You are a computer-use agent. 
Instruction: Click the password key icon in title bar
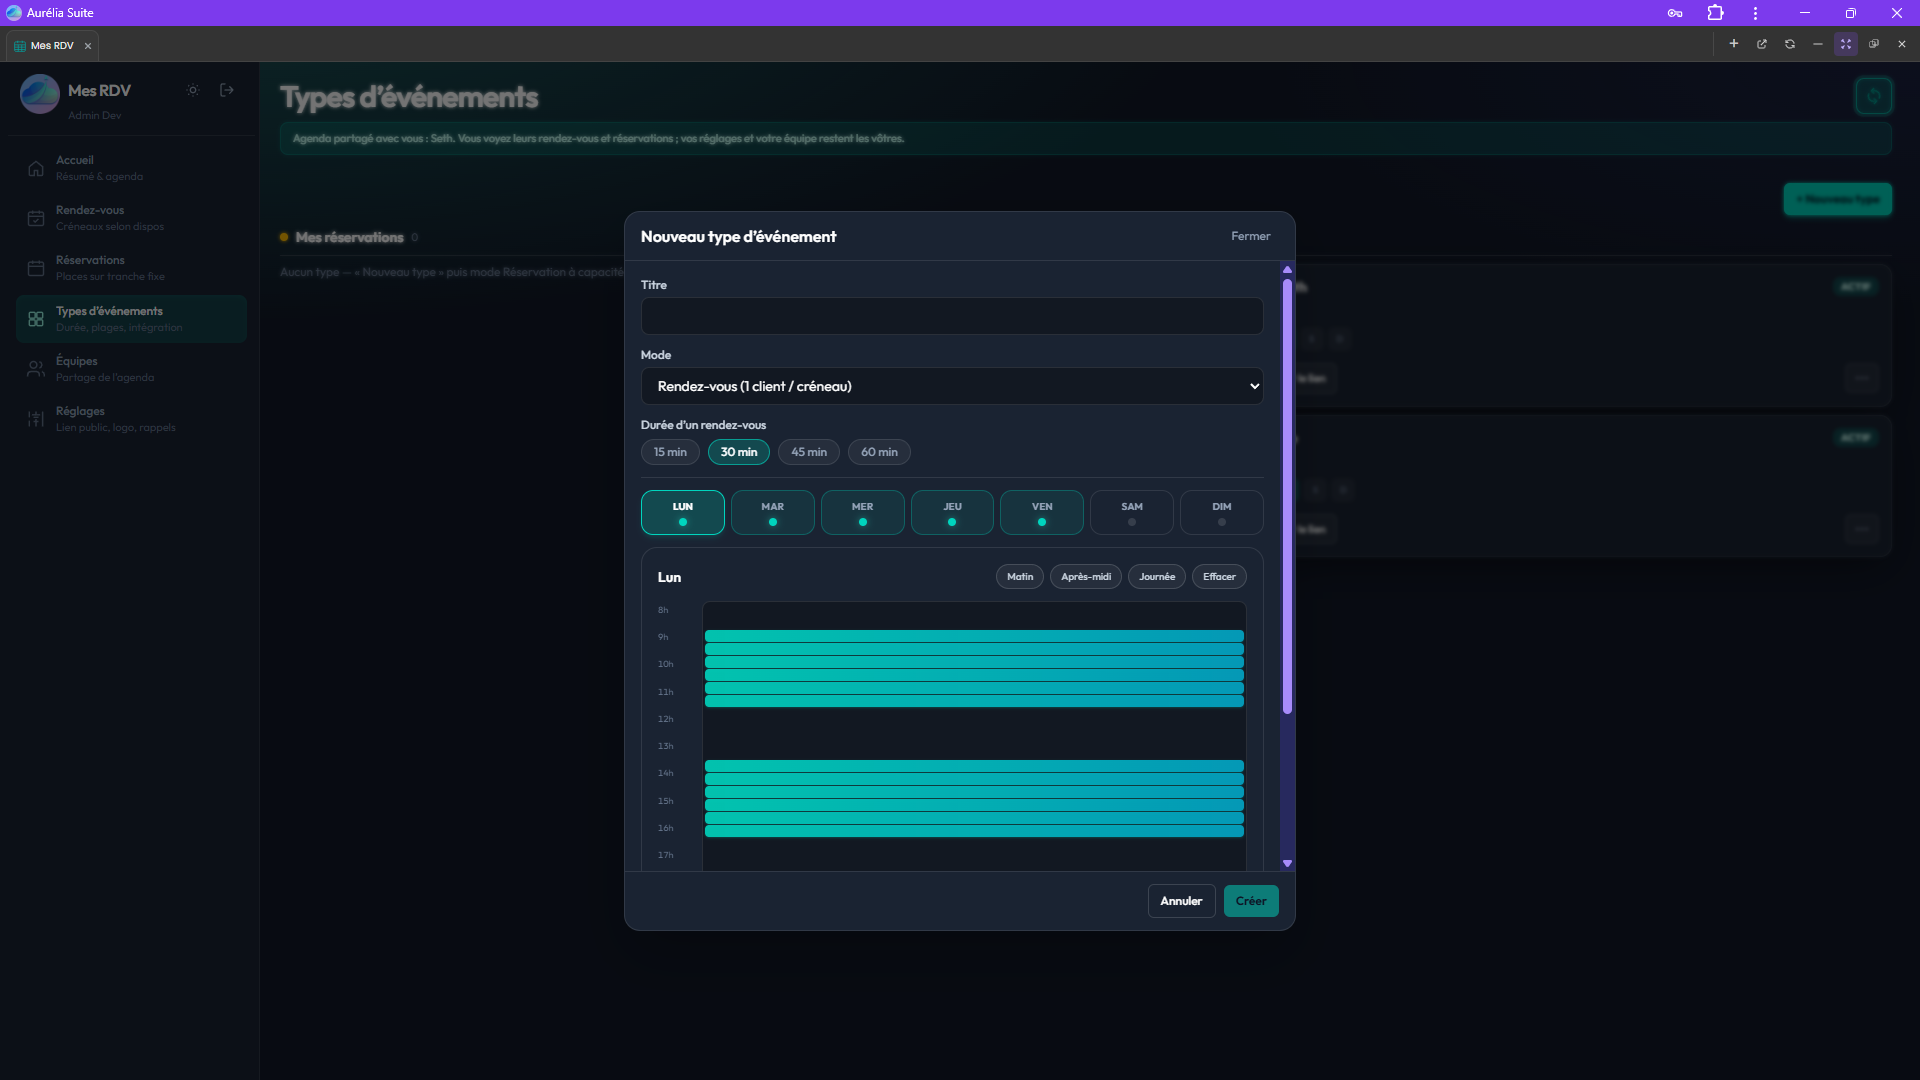click(x=1675, y=13)
